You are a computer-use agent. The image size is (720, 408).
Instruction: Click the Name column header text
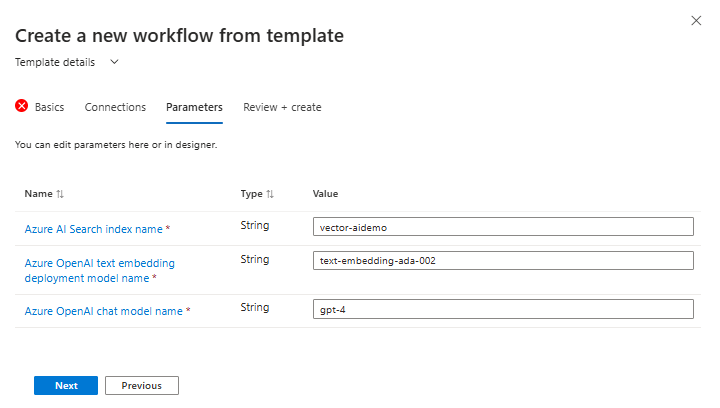pos(38,194)
